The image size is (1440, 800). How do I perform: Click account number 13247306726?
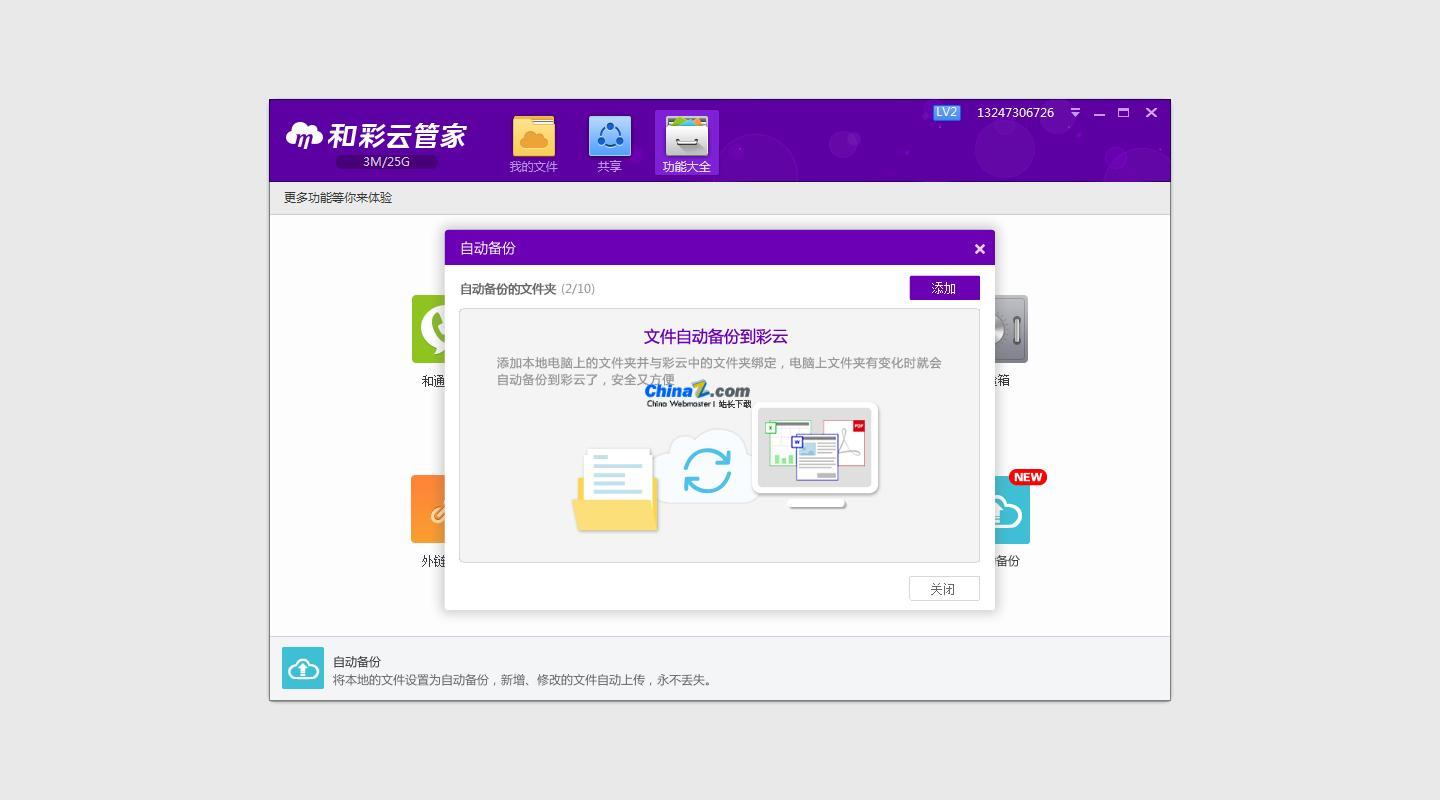click(1015, 112)
